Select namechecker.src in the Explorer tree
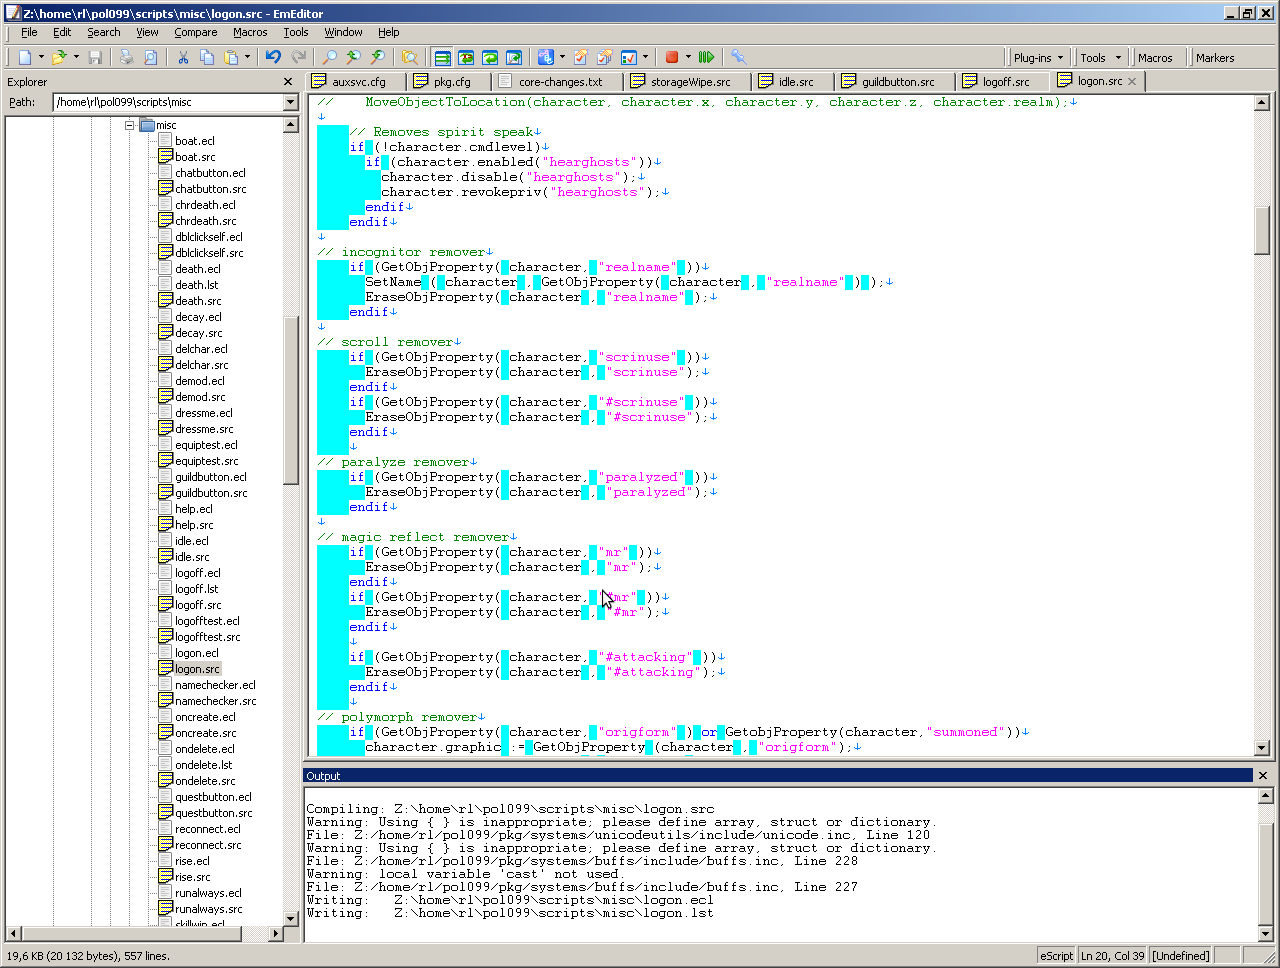1280x968 pixels. tap(216, 701)
